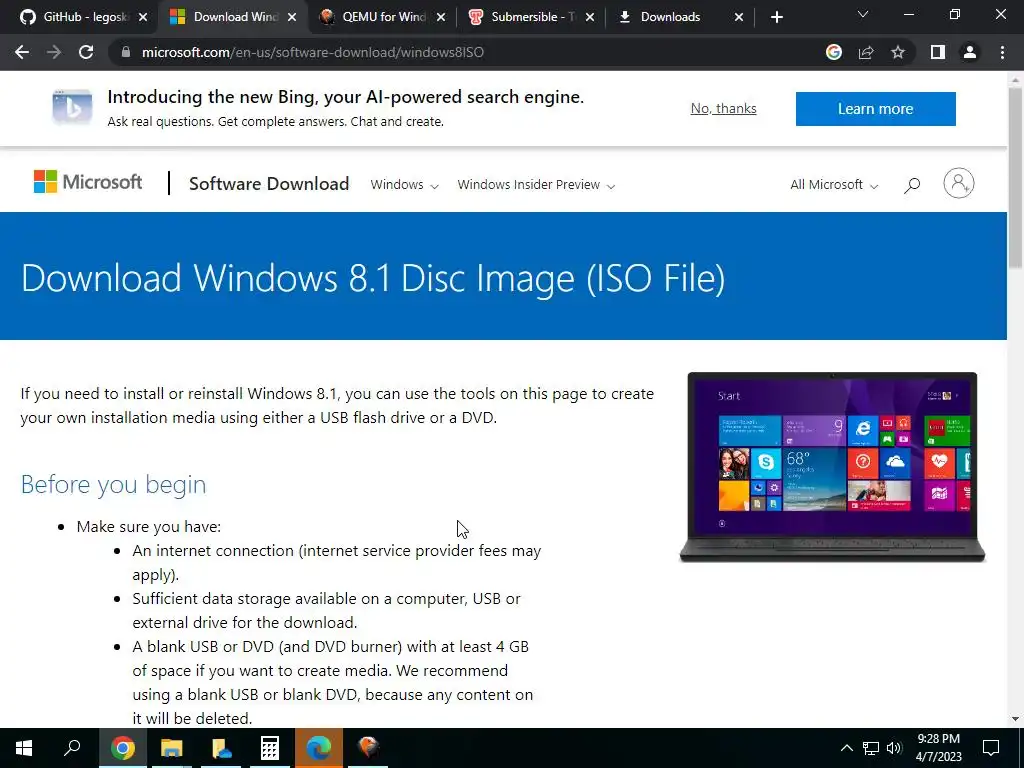Close the Downloads tab
Image resolution: width=1024 pixels, height=768 pixels.
(739, 17)
